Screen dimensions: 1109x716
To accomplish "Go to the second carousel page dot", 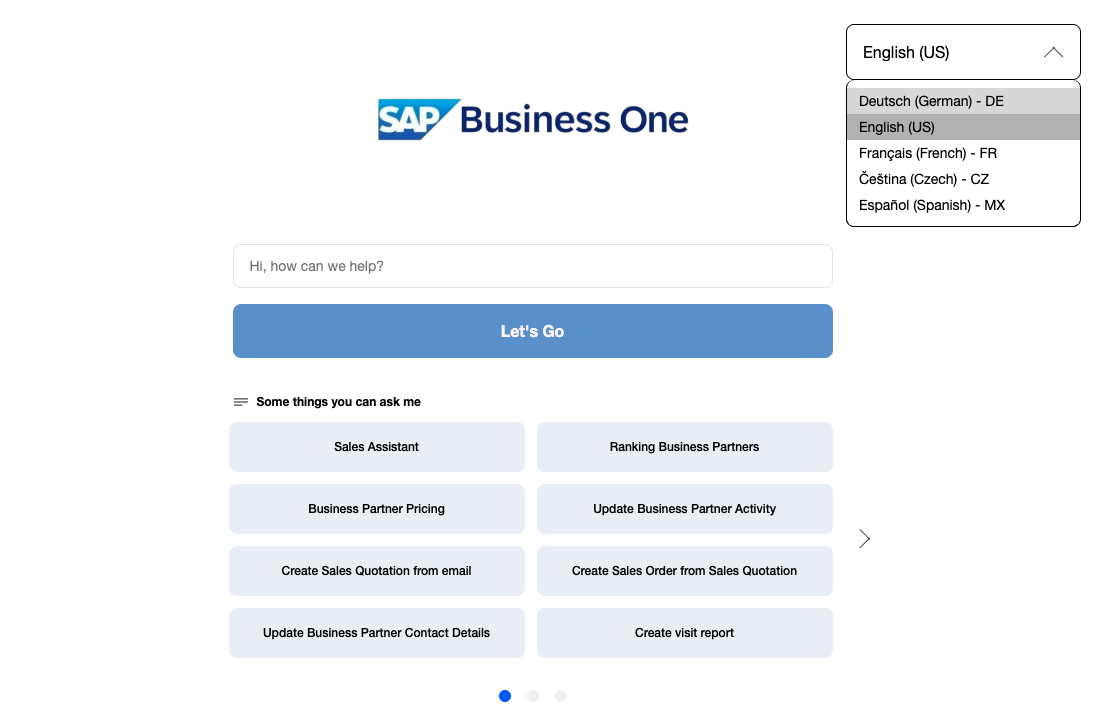I will click(533, 696).
